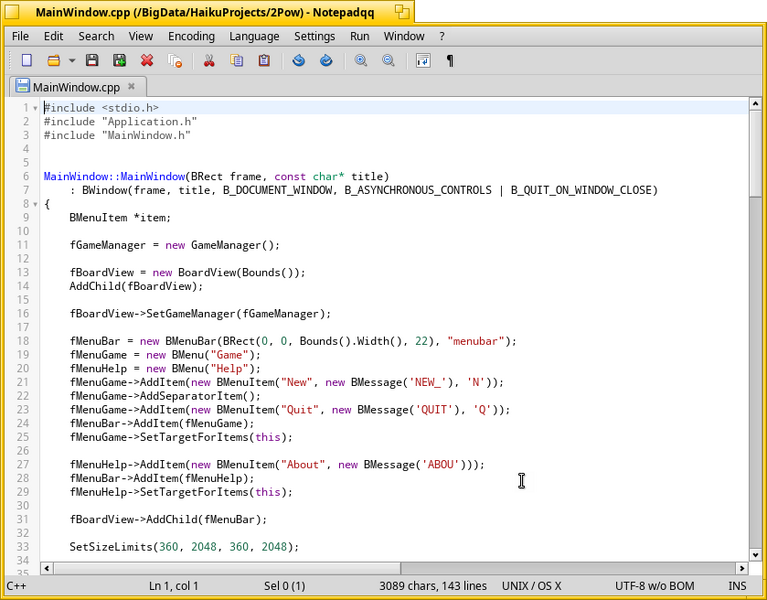
Task: Click the horizontal scrollbar thumb
Action: coord(227,568)
